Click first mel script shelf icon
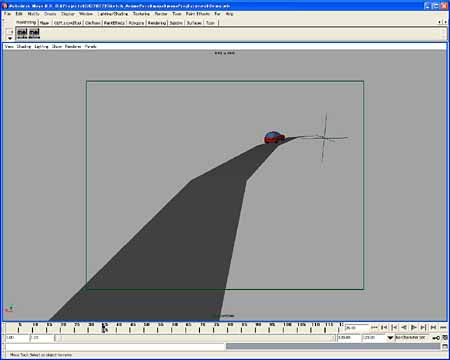450x360 pixels. click(x=22, y=33)
